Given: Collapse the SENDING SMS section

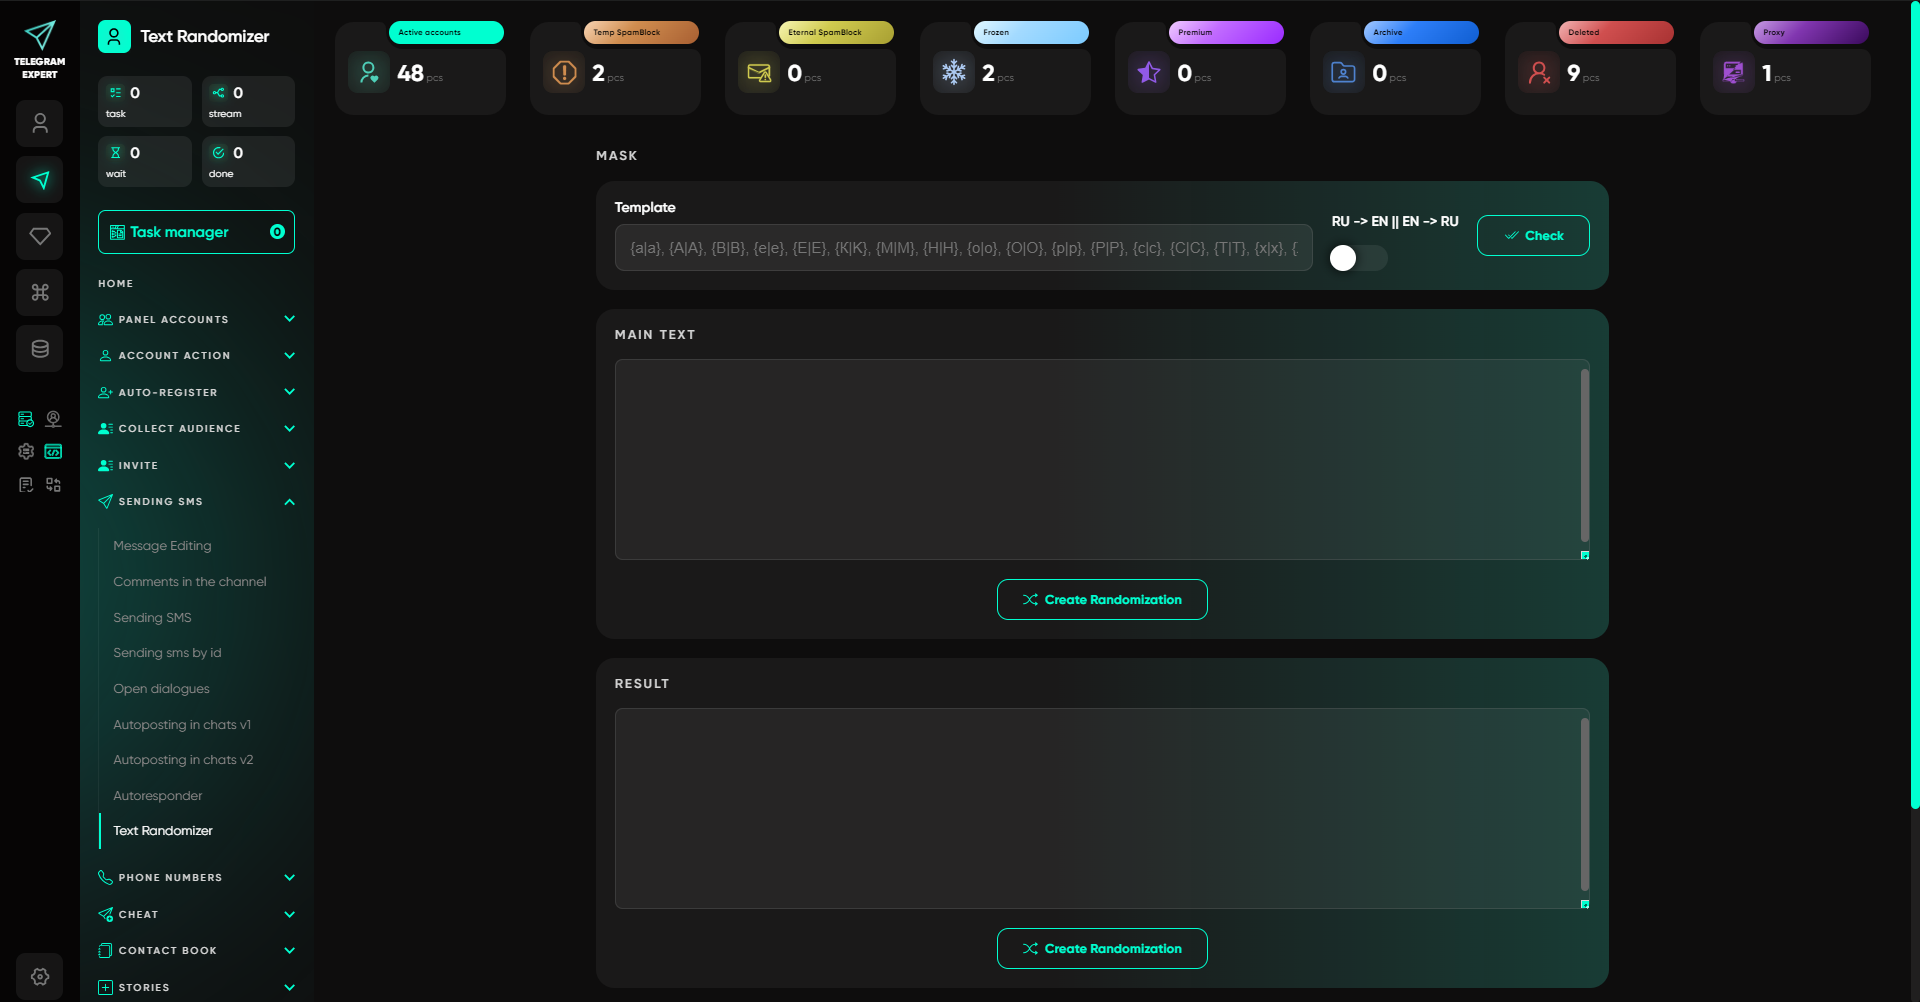Looking at the screenshot, I should pos(196,501).
